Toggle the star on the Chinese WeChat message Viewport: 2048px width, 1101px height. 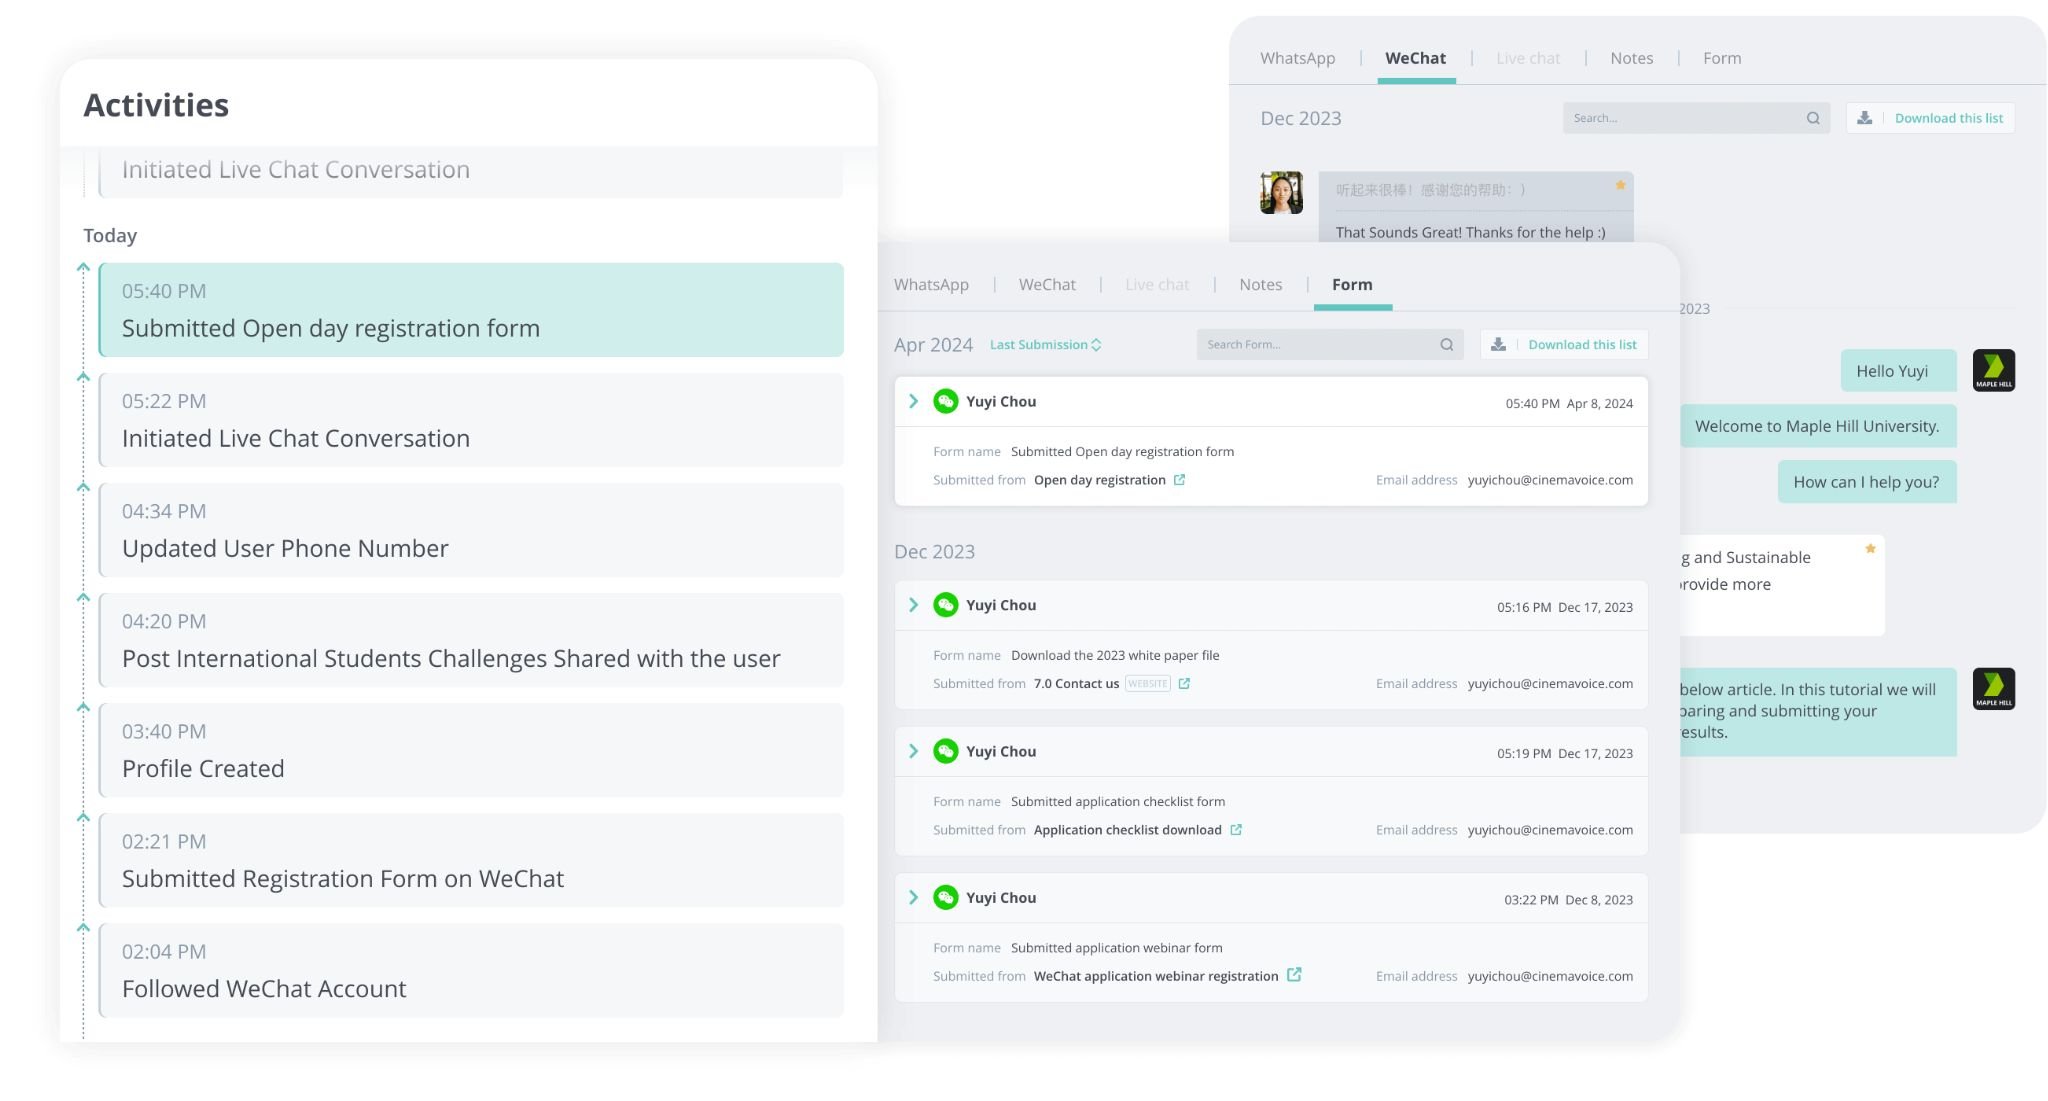coord(1621,186)
